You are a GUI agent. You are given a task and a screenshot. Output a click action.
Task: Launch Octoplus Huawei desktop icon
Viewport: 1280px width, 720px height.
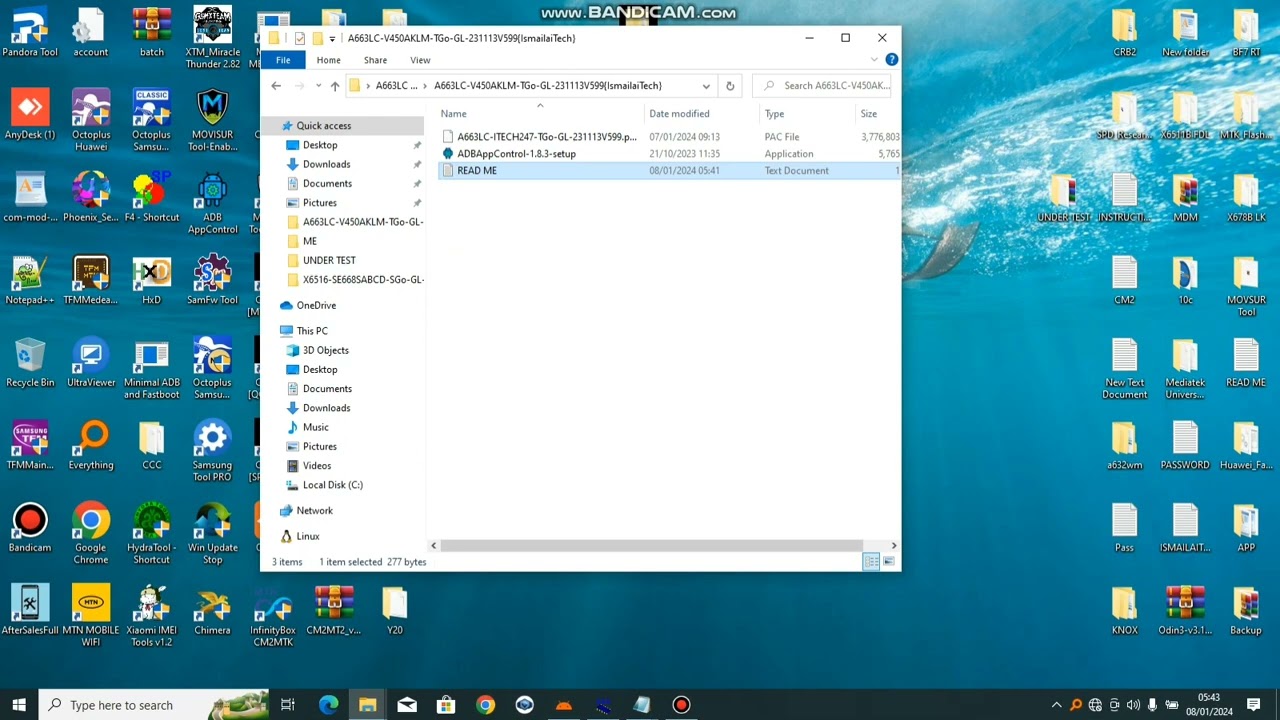tap(91, 120)
